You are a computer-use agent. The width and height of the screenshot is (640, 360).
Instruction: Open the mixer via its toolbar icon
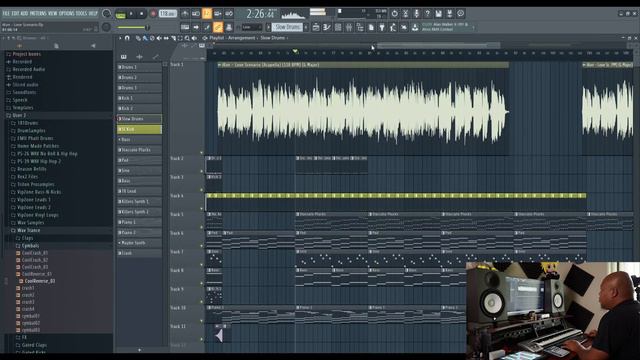pos(349,27)
